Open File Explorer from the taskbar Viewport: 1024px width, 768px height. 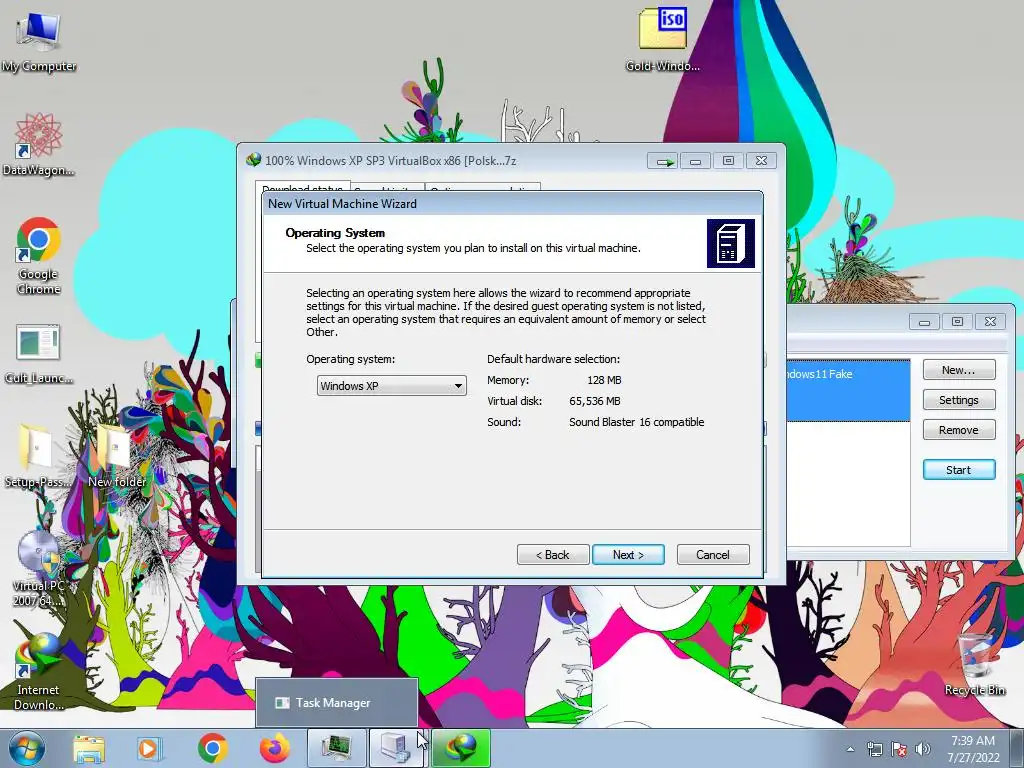pyautogui.click(x=89, y=748)
